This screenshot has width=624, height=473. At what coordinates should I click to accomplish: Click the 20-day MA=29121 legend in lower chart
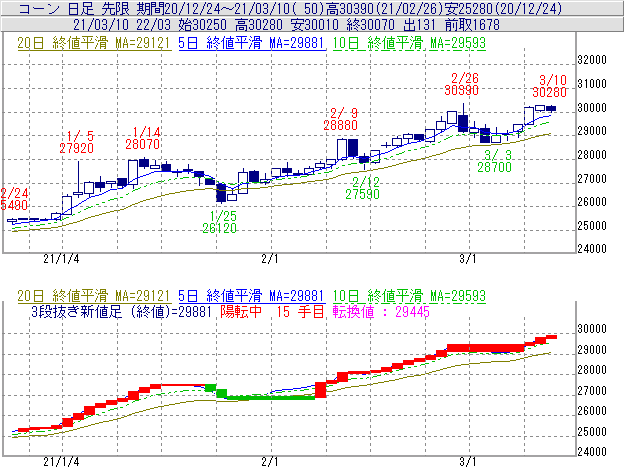click(x=94, y=296)
